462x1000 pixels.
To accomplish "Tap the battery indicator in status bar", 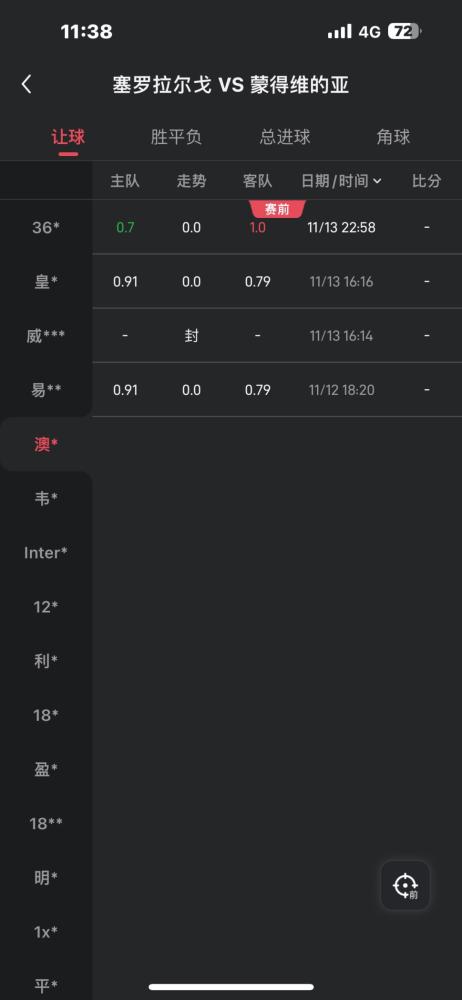I will point(405,31).
